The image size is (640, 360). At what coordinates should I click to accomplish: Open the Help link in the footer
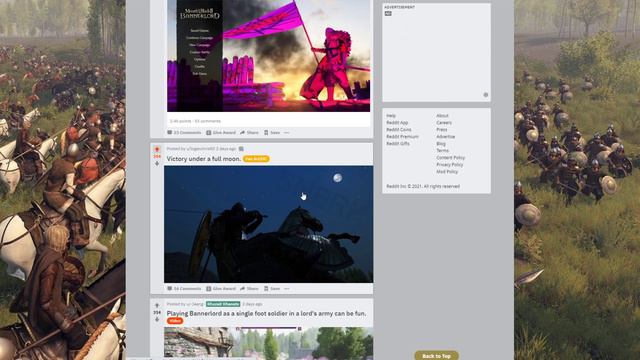[391, 116]
